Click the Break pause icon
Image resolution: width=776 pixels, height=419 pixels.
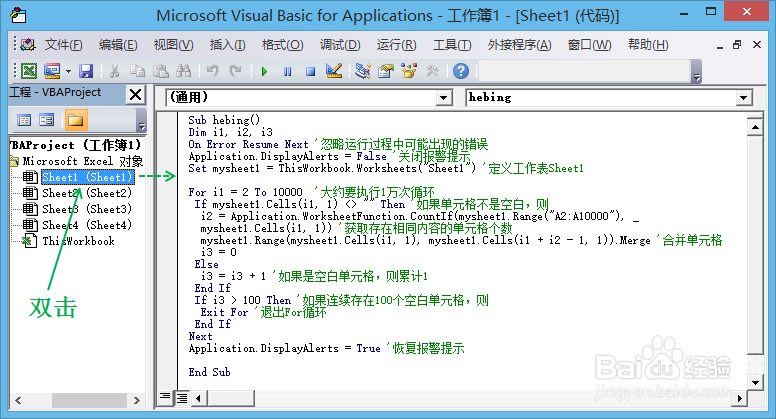click(x=288, y=72)
